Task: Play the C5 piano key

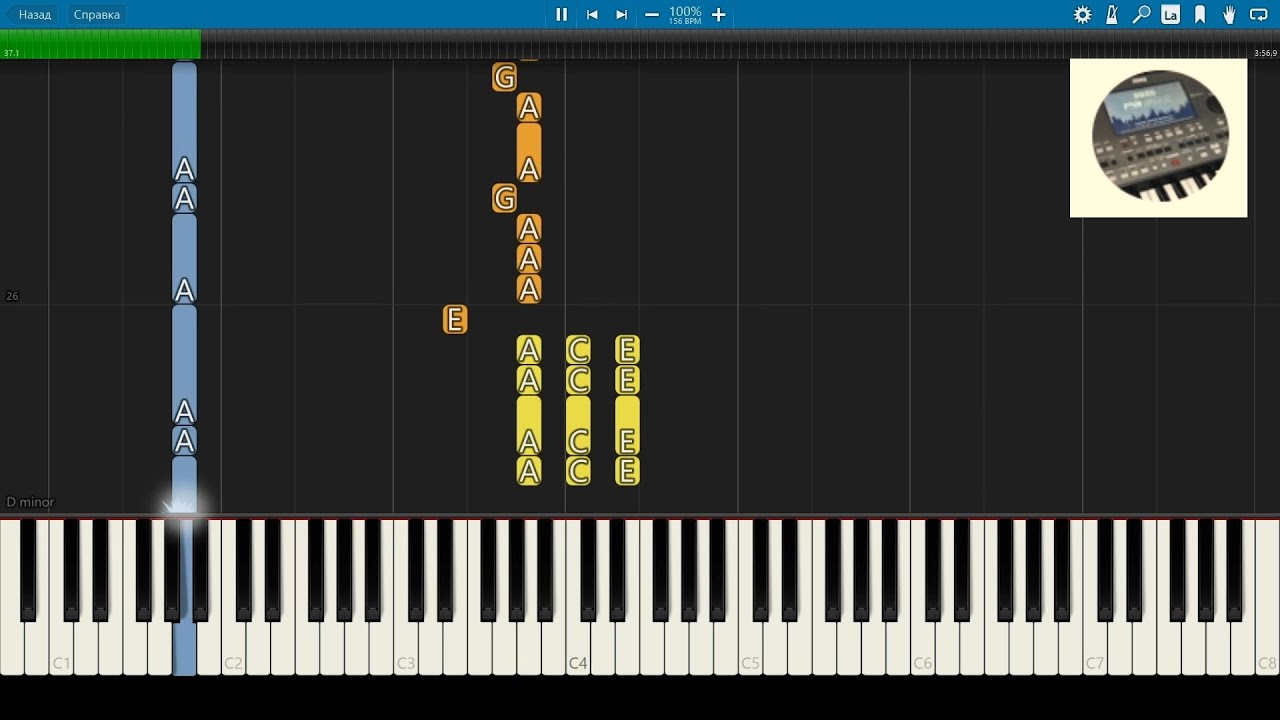Action: pyautogui.click(x=750, y=648)
